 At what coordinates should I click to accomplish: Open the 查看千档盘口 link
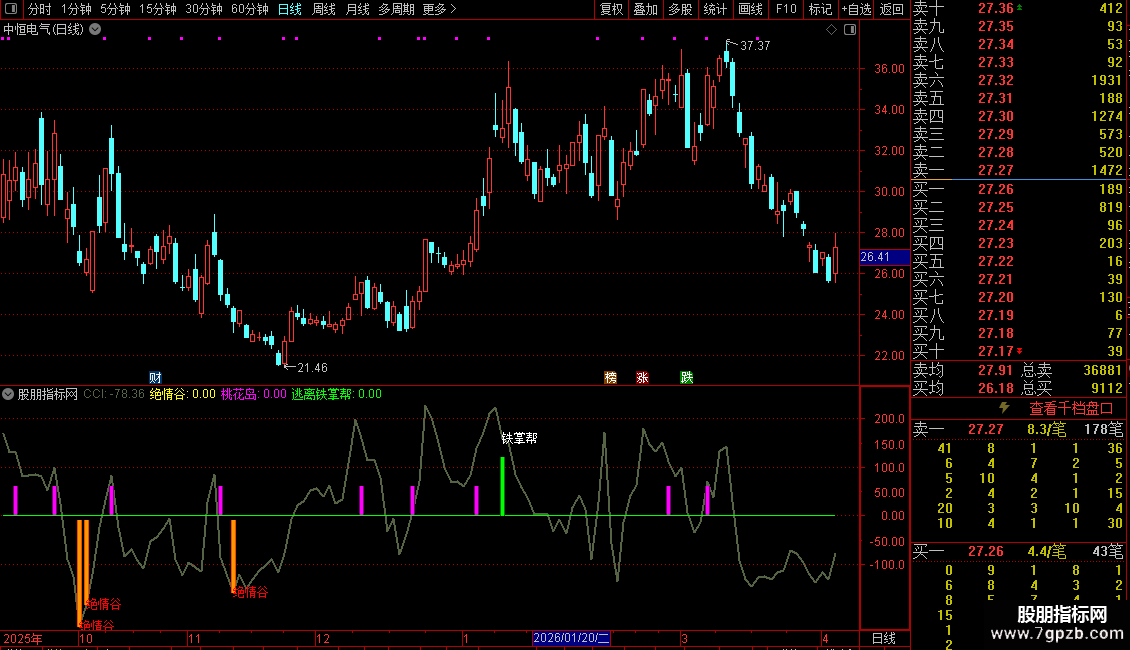[x=1069, y=409]
